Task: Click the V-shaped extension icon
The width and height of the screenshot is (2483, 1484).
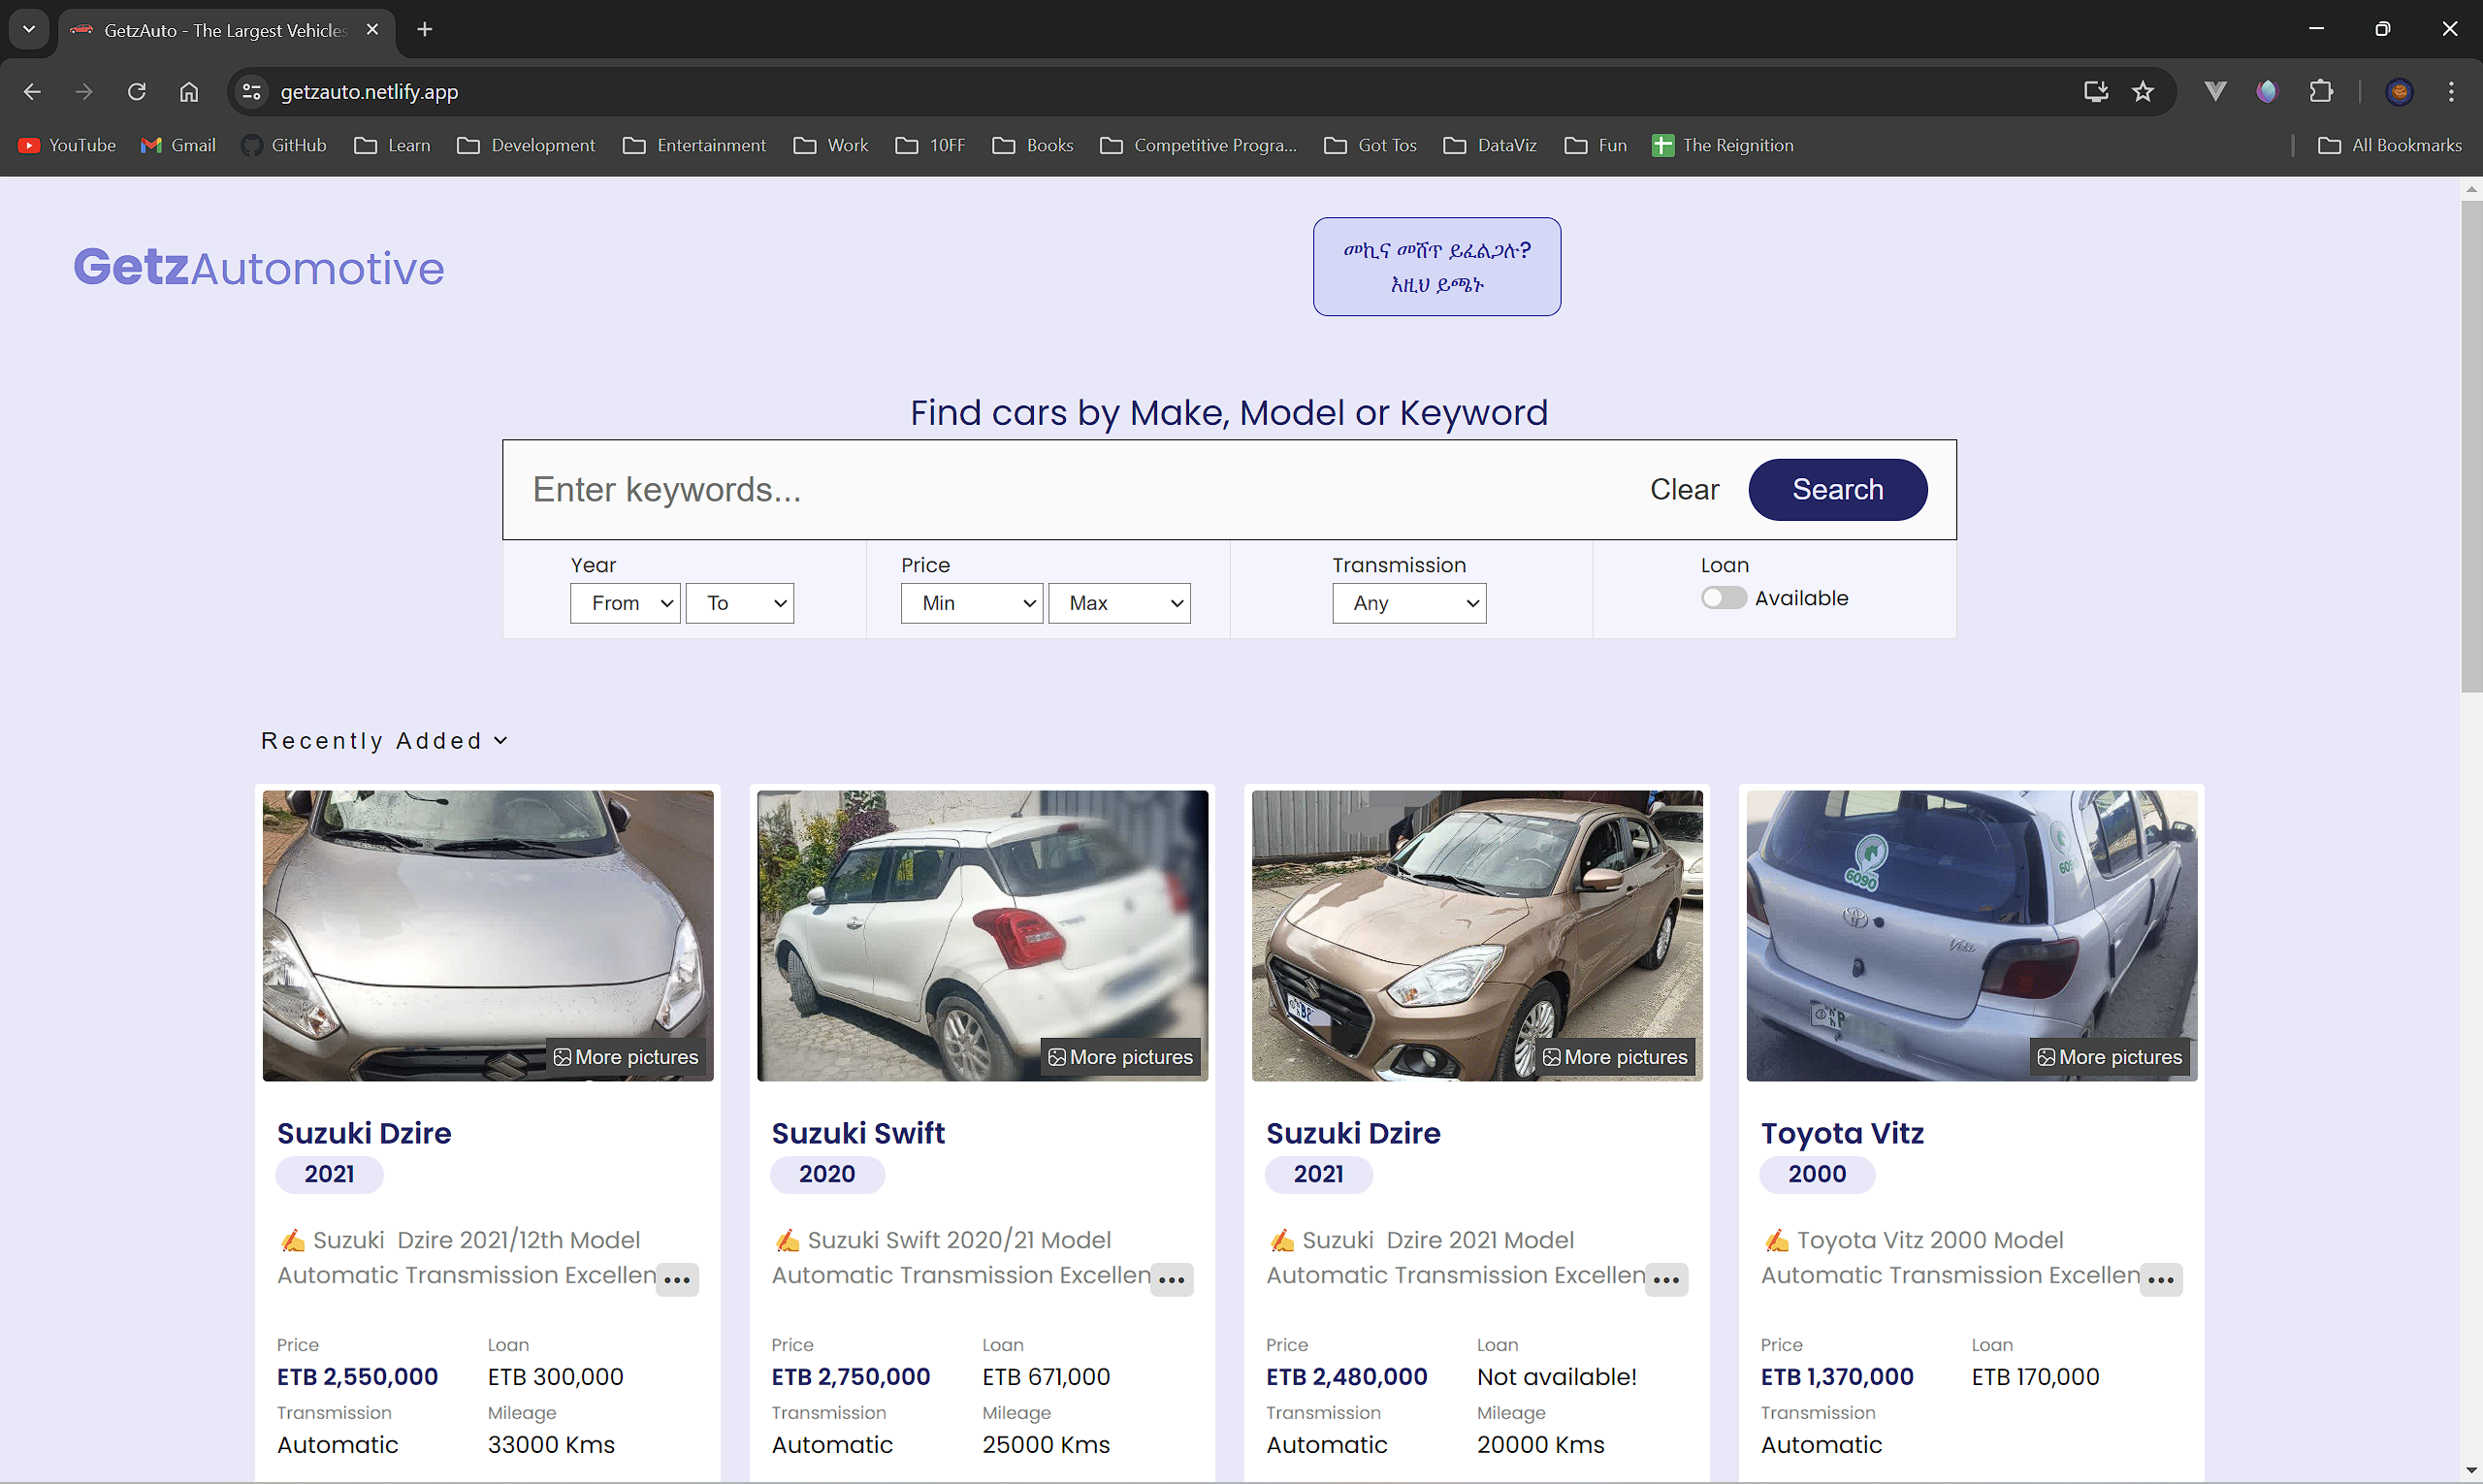Action: click(2215, 92)
